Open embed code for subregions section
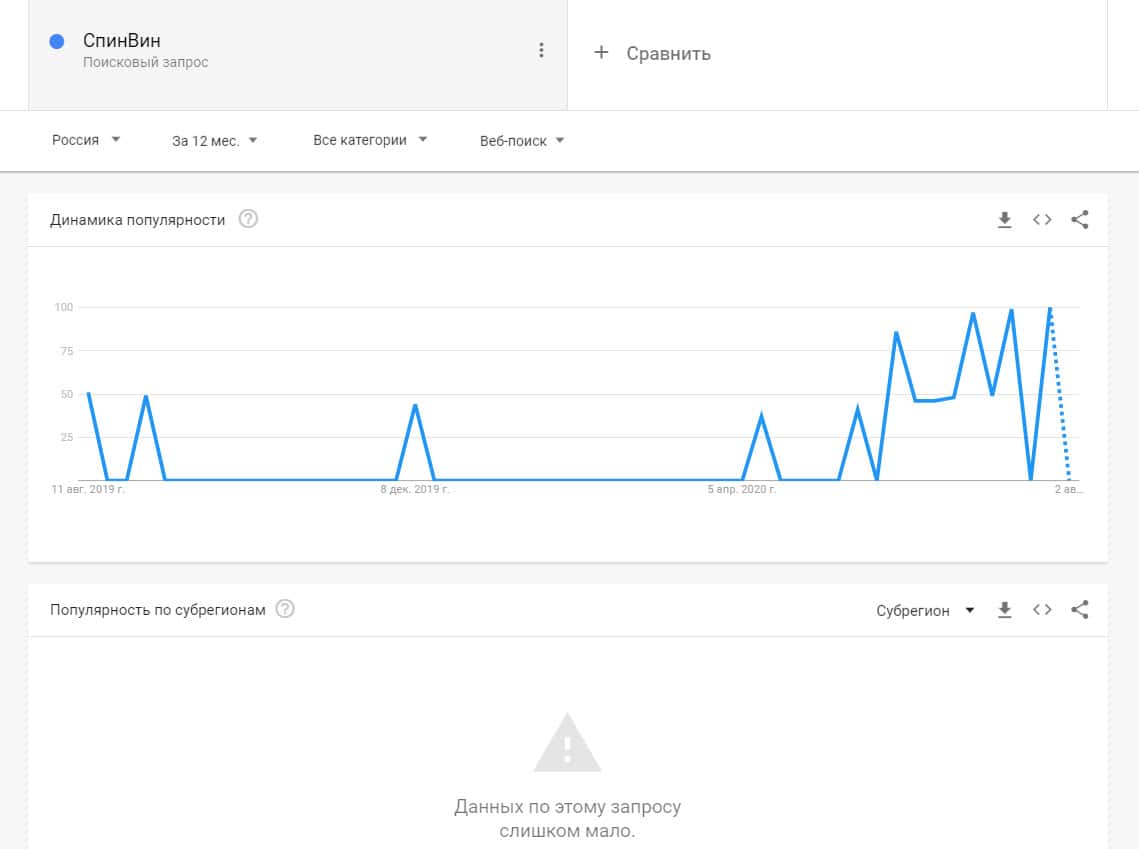This screenshot has height=849, width=1139. (1042, 610)
